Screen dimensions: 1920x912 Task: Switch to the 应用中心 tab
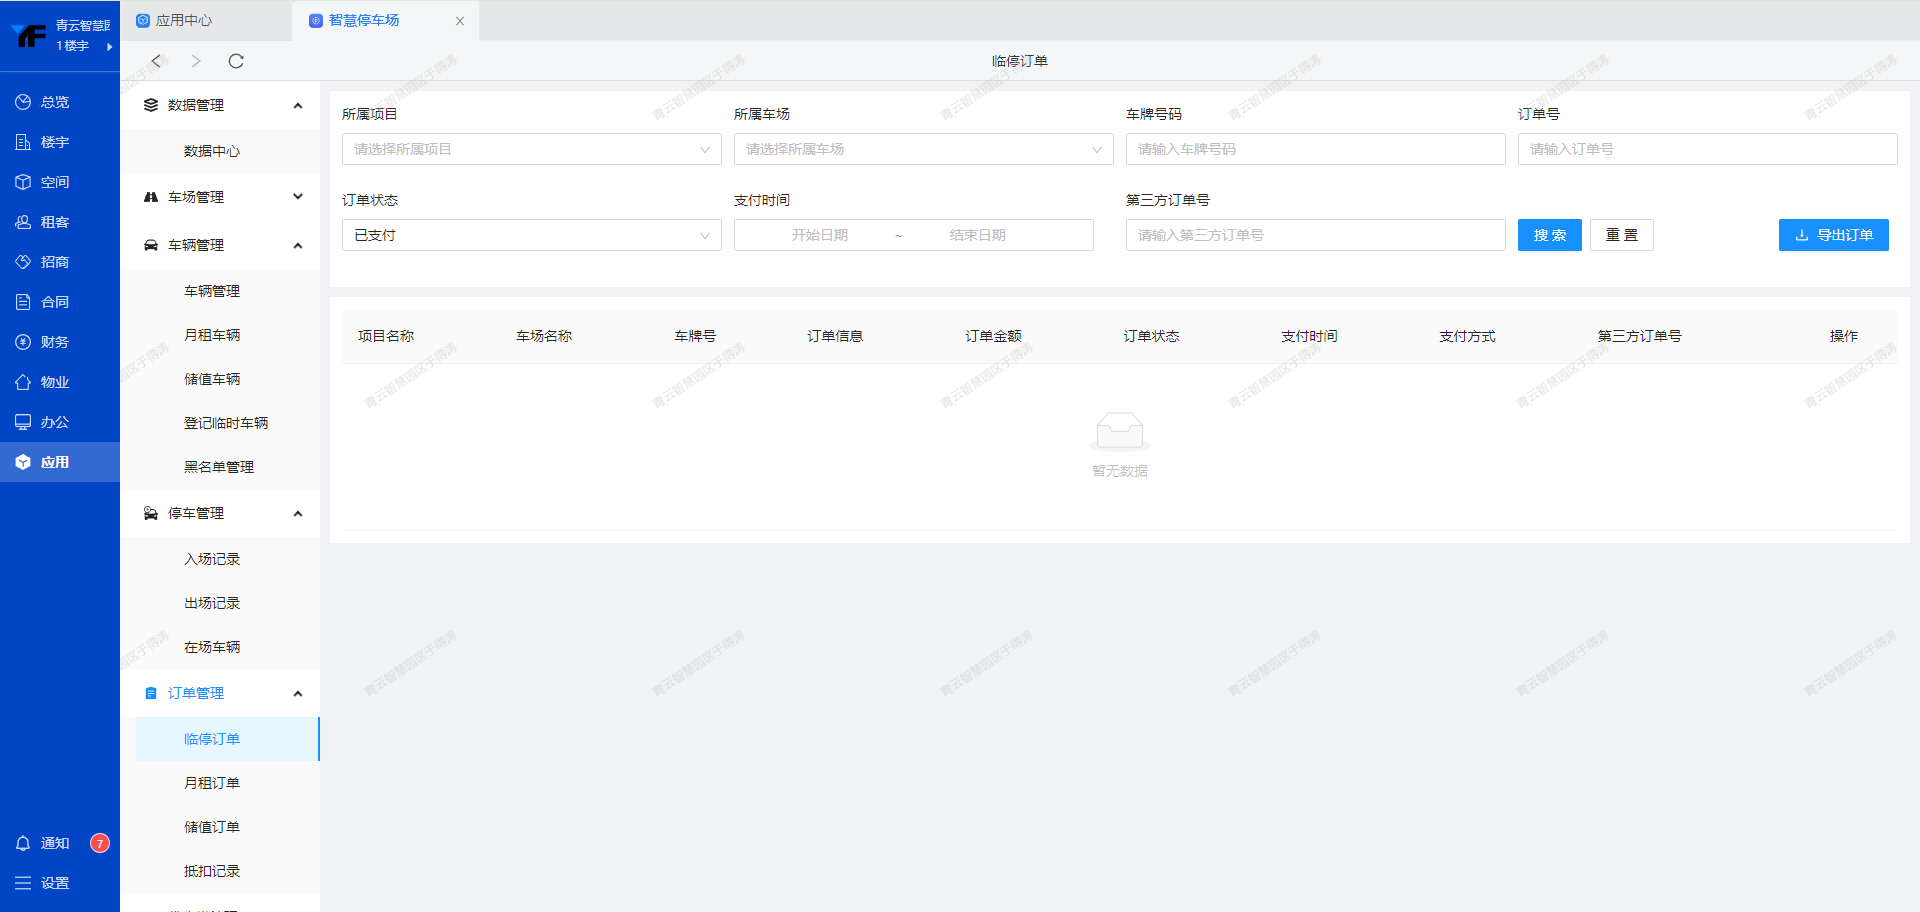[183, 20]
